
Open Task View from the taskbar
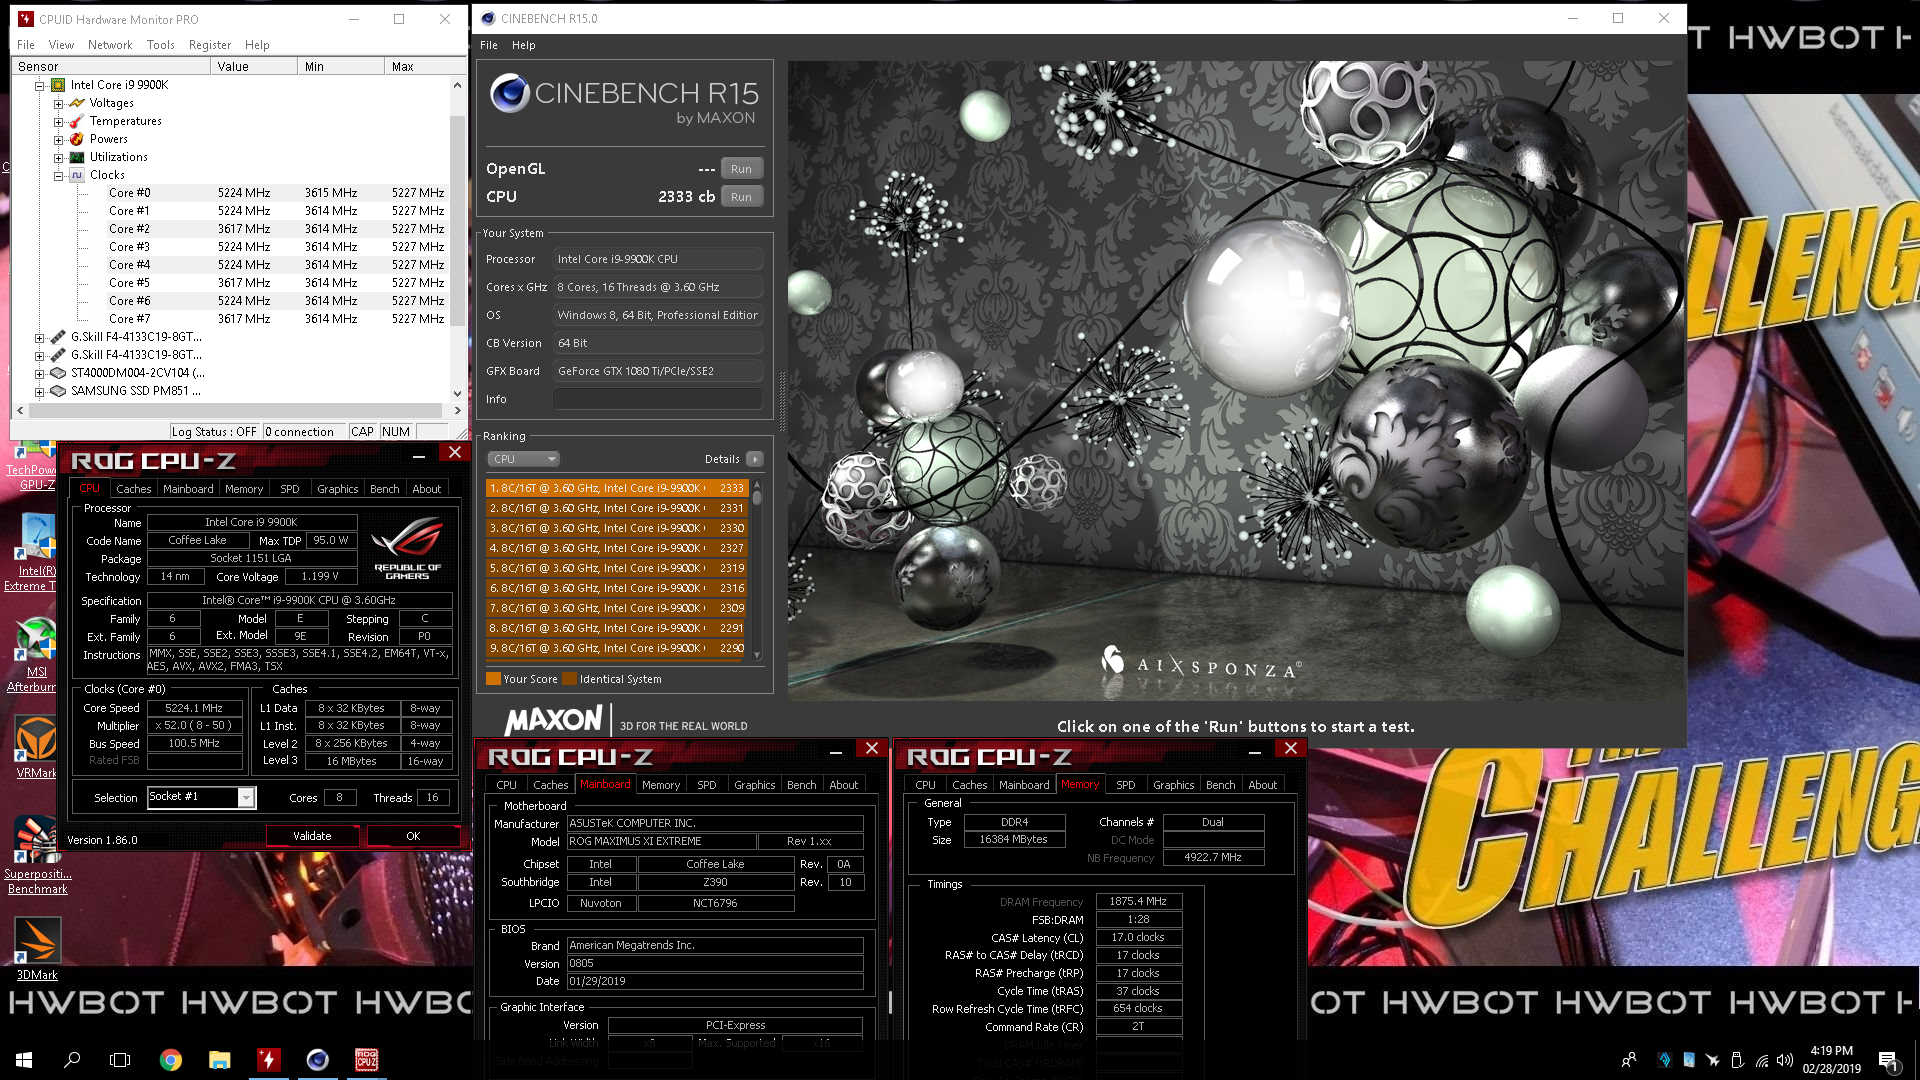120,1059
